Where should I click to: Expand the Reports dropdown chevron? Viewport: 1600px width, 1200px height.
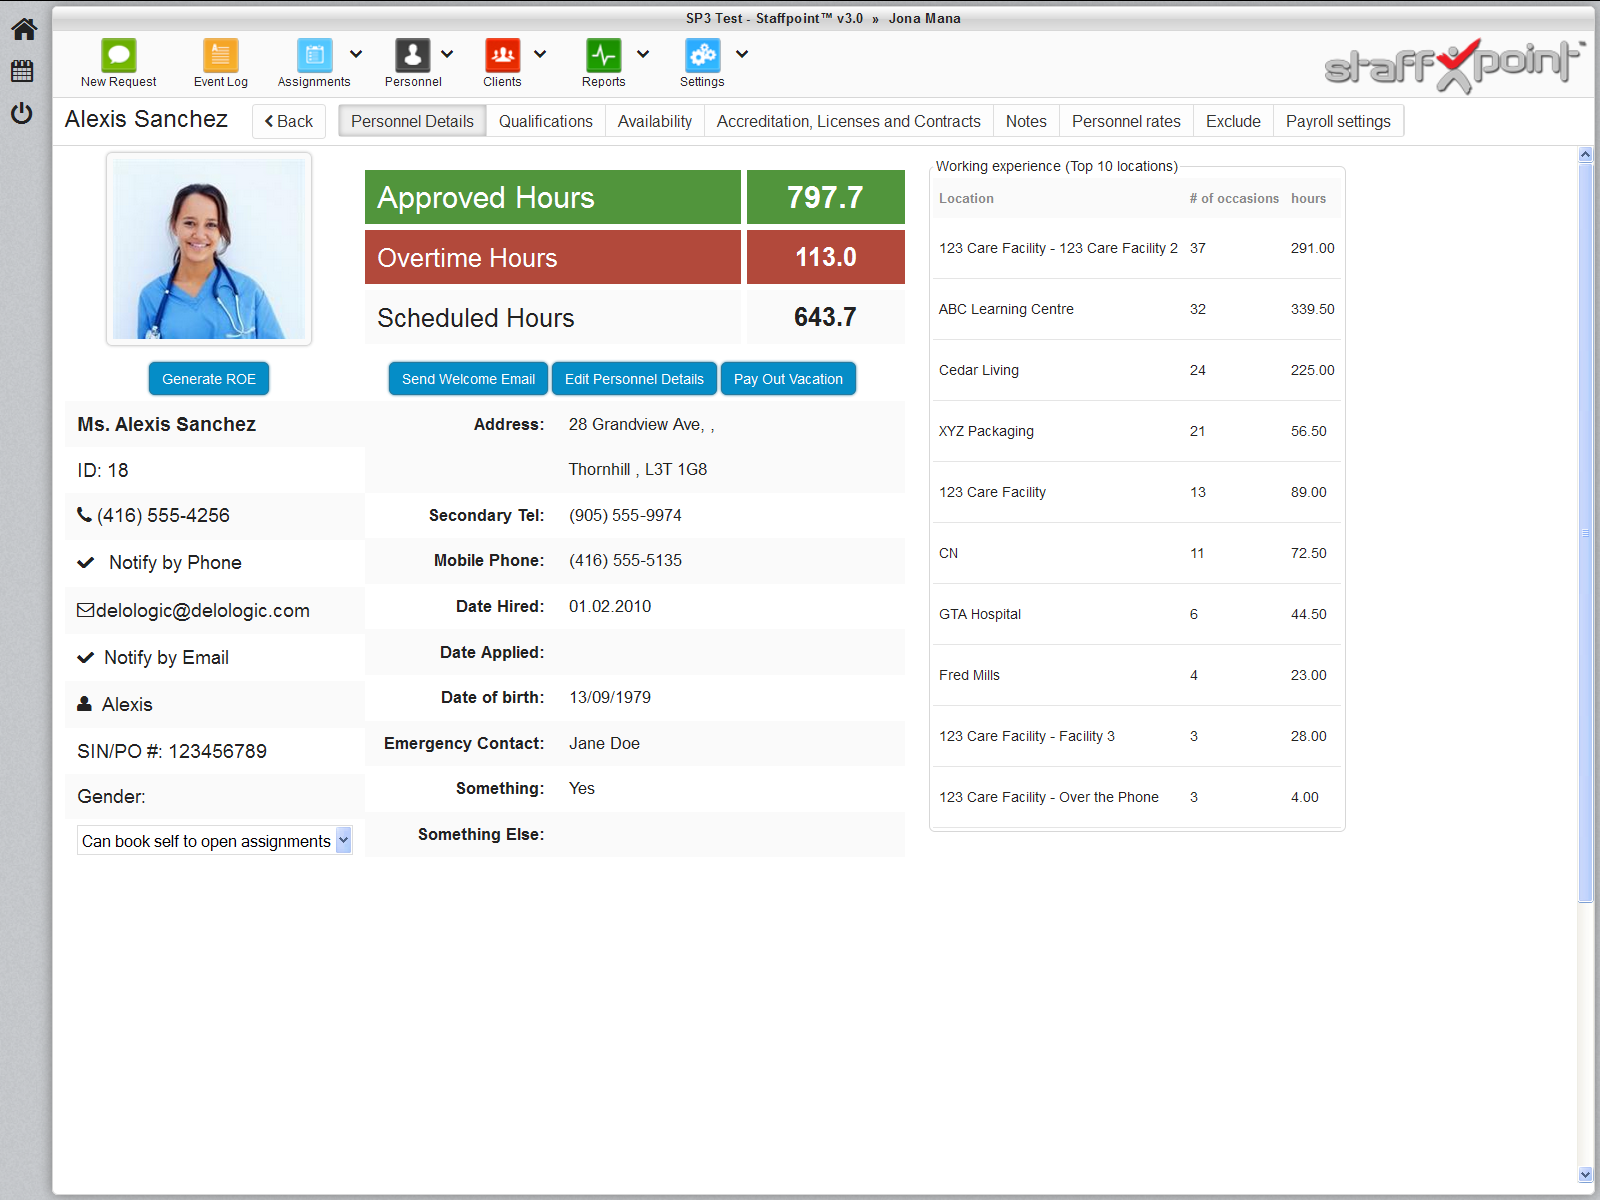click(643, 55)
